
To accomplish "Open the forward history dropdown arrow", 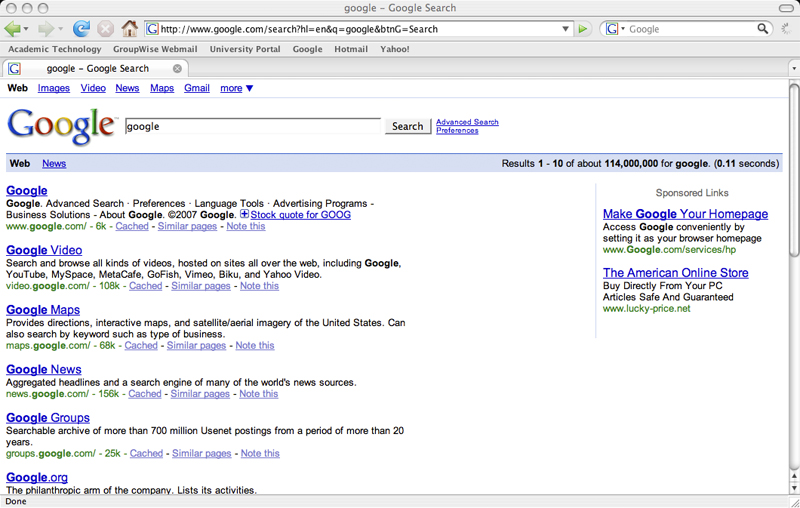I will coord(60,29).
